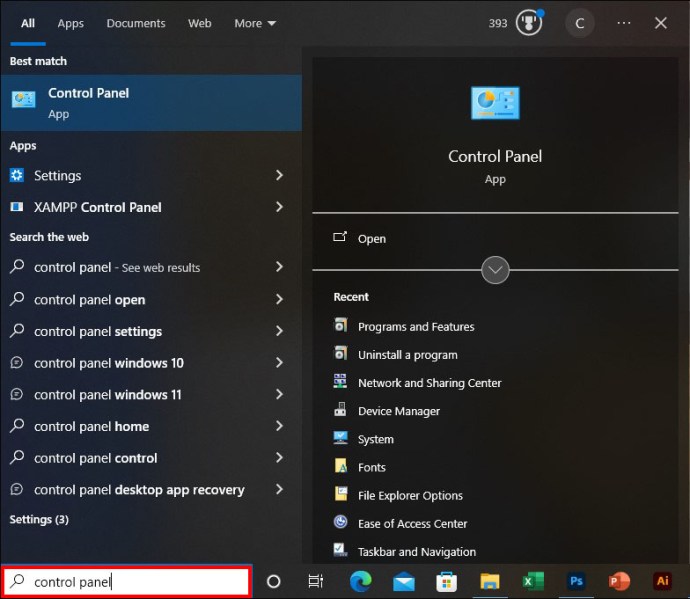Screen dimensions: 690x599
Task: Open the account avatar labeled C
Action: (580, 23)
